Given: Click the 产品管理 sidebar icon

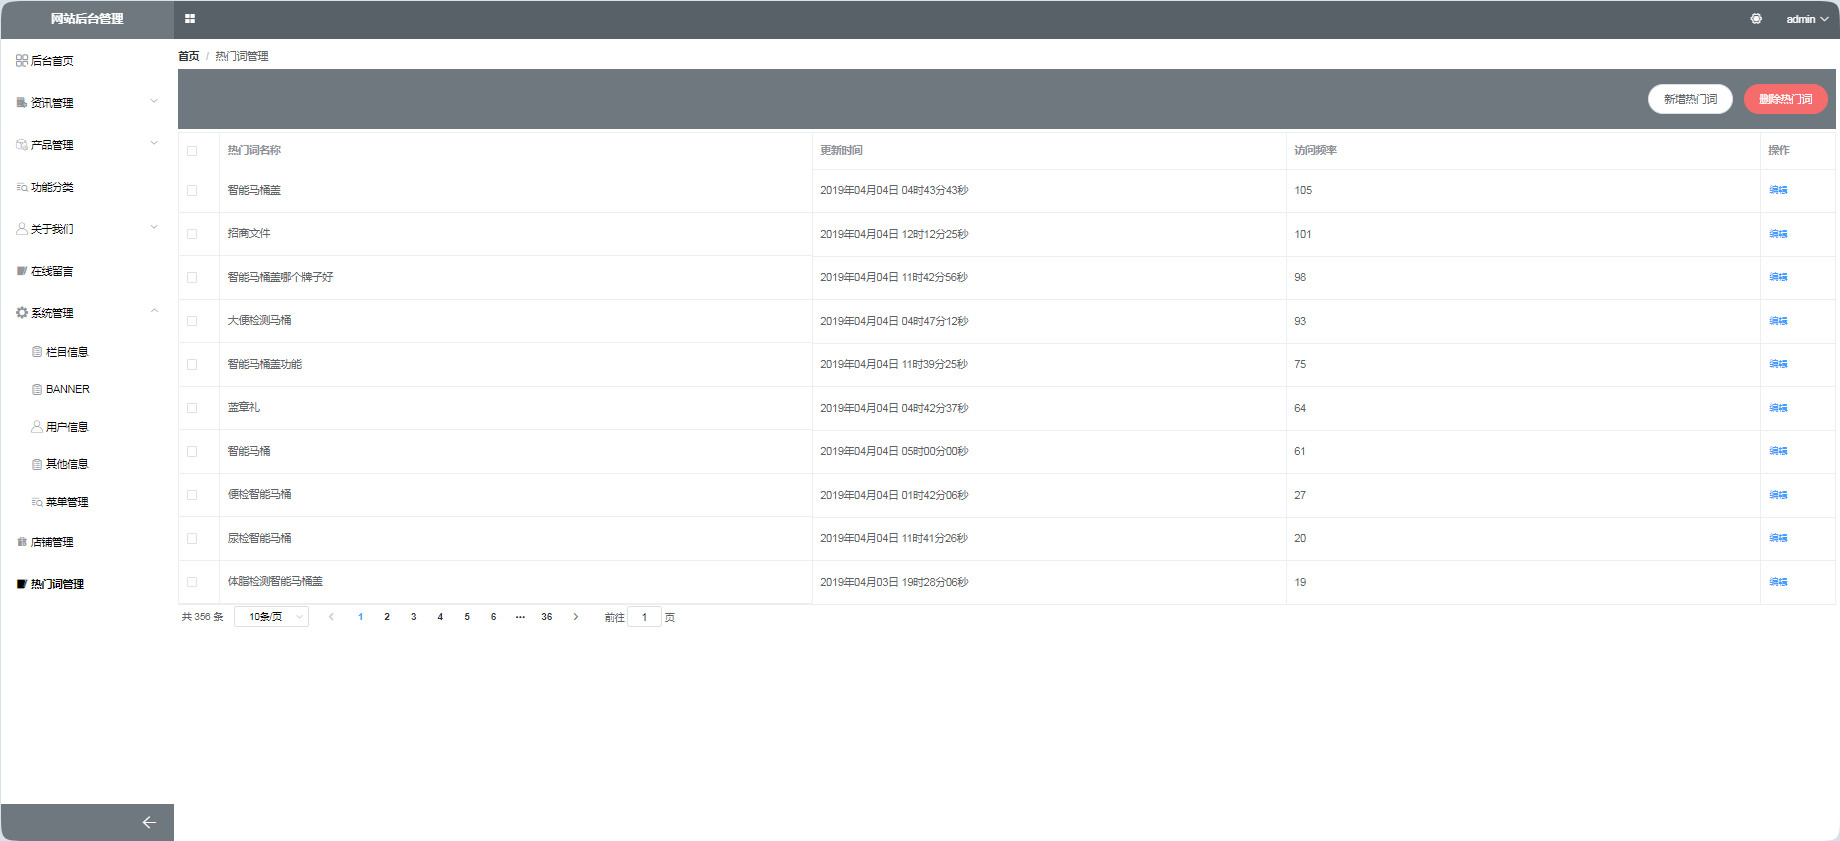Looking at the screenshot, I should point(22,145).
